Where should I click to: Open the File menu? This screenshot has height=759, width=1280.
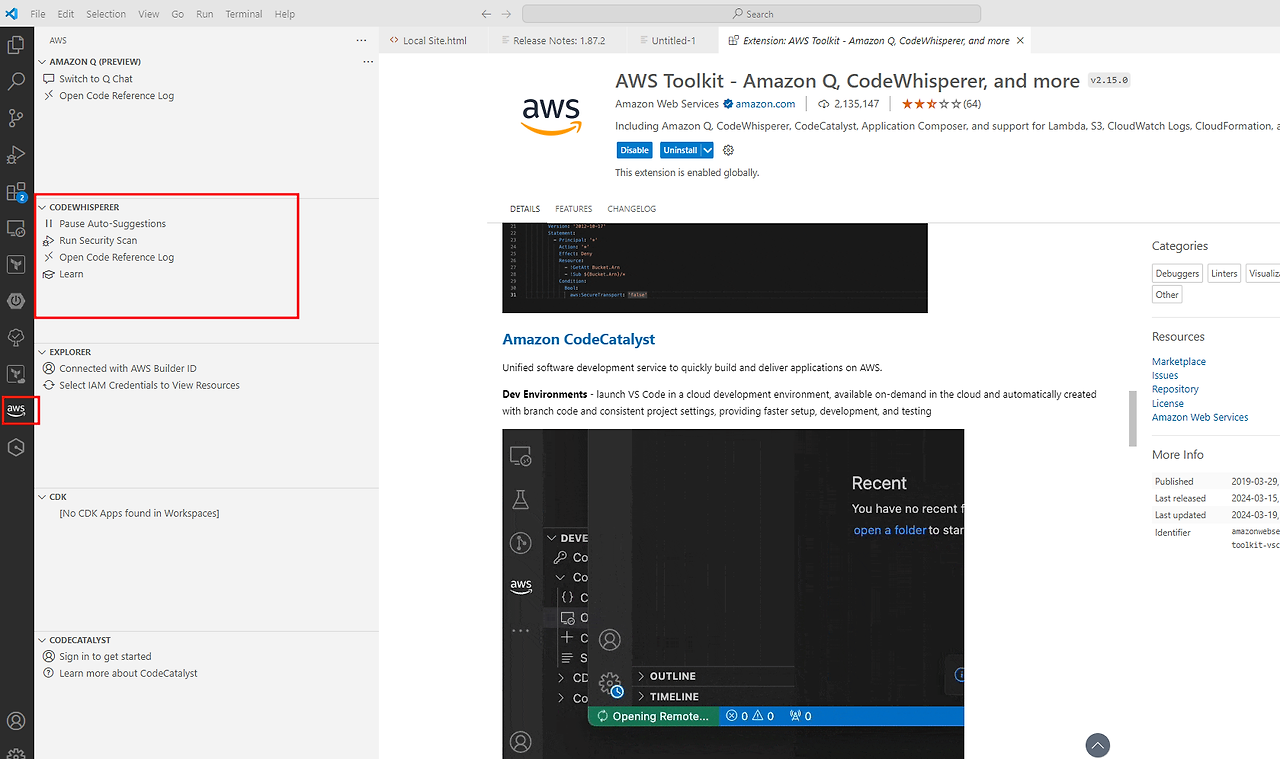coord(38,14)
